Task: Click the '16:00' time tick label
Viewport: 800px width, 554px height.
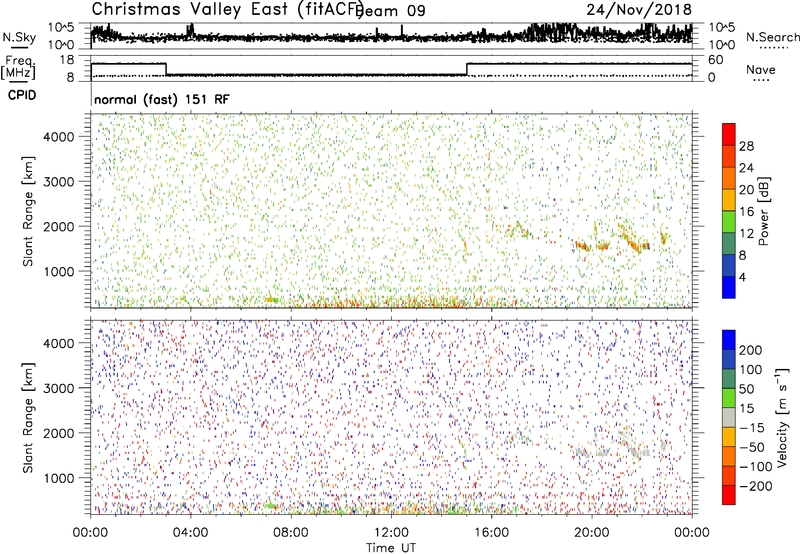Action: (x=491, y=533)
